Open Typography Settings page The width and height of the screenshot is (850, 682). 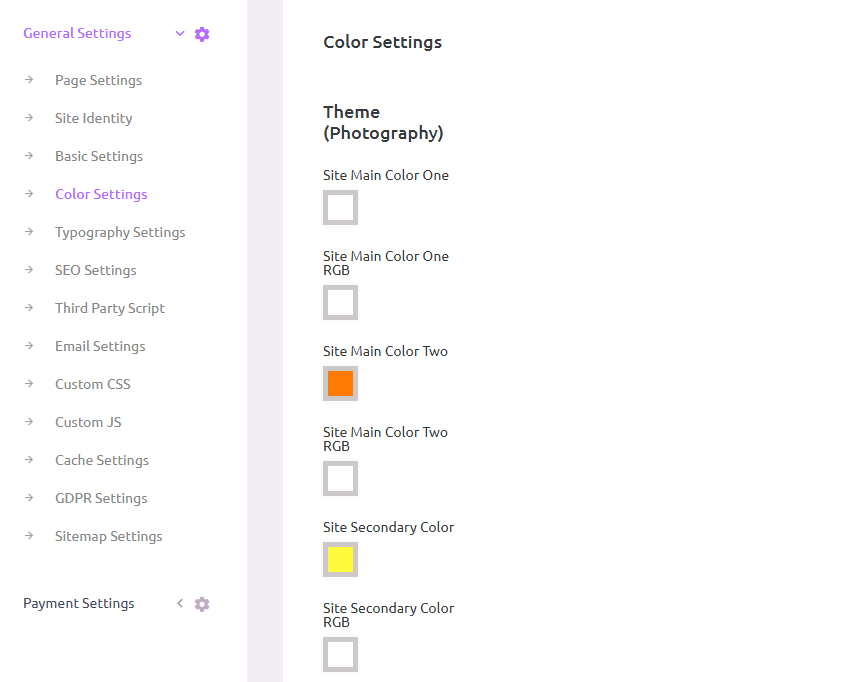(x=120, y=232)
